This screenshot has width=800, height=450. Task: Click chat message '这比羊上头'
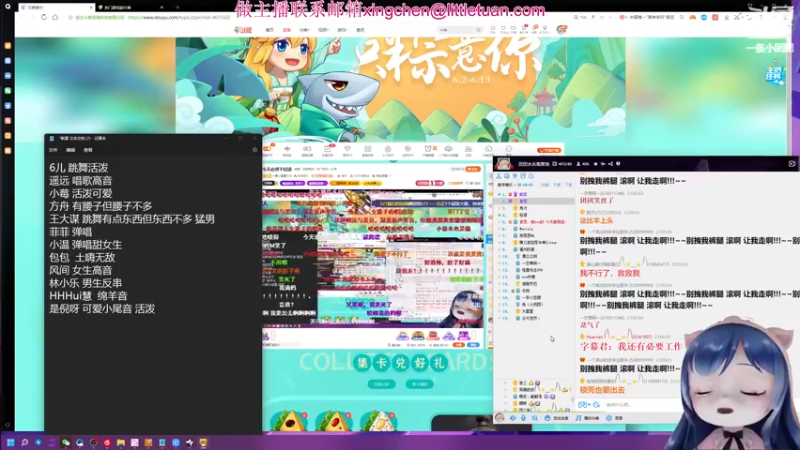[x=596, y=220]
